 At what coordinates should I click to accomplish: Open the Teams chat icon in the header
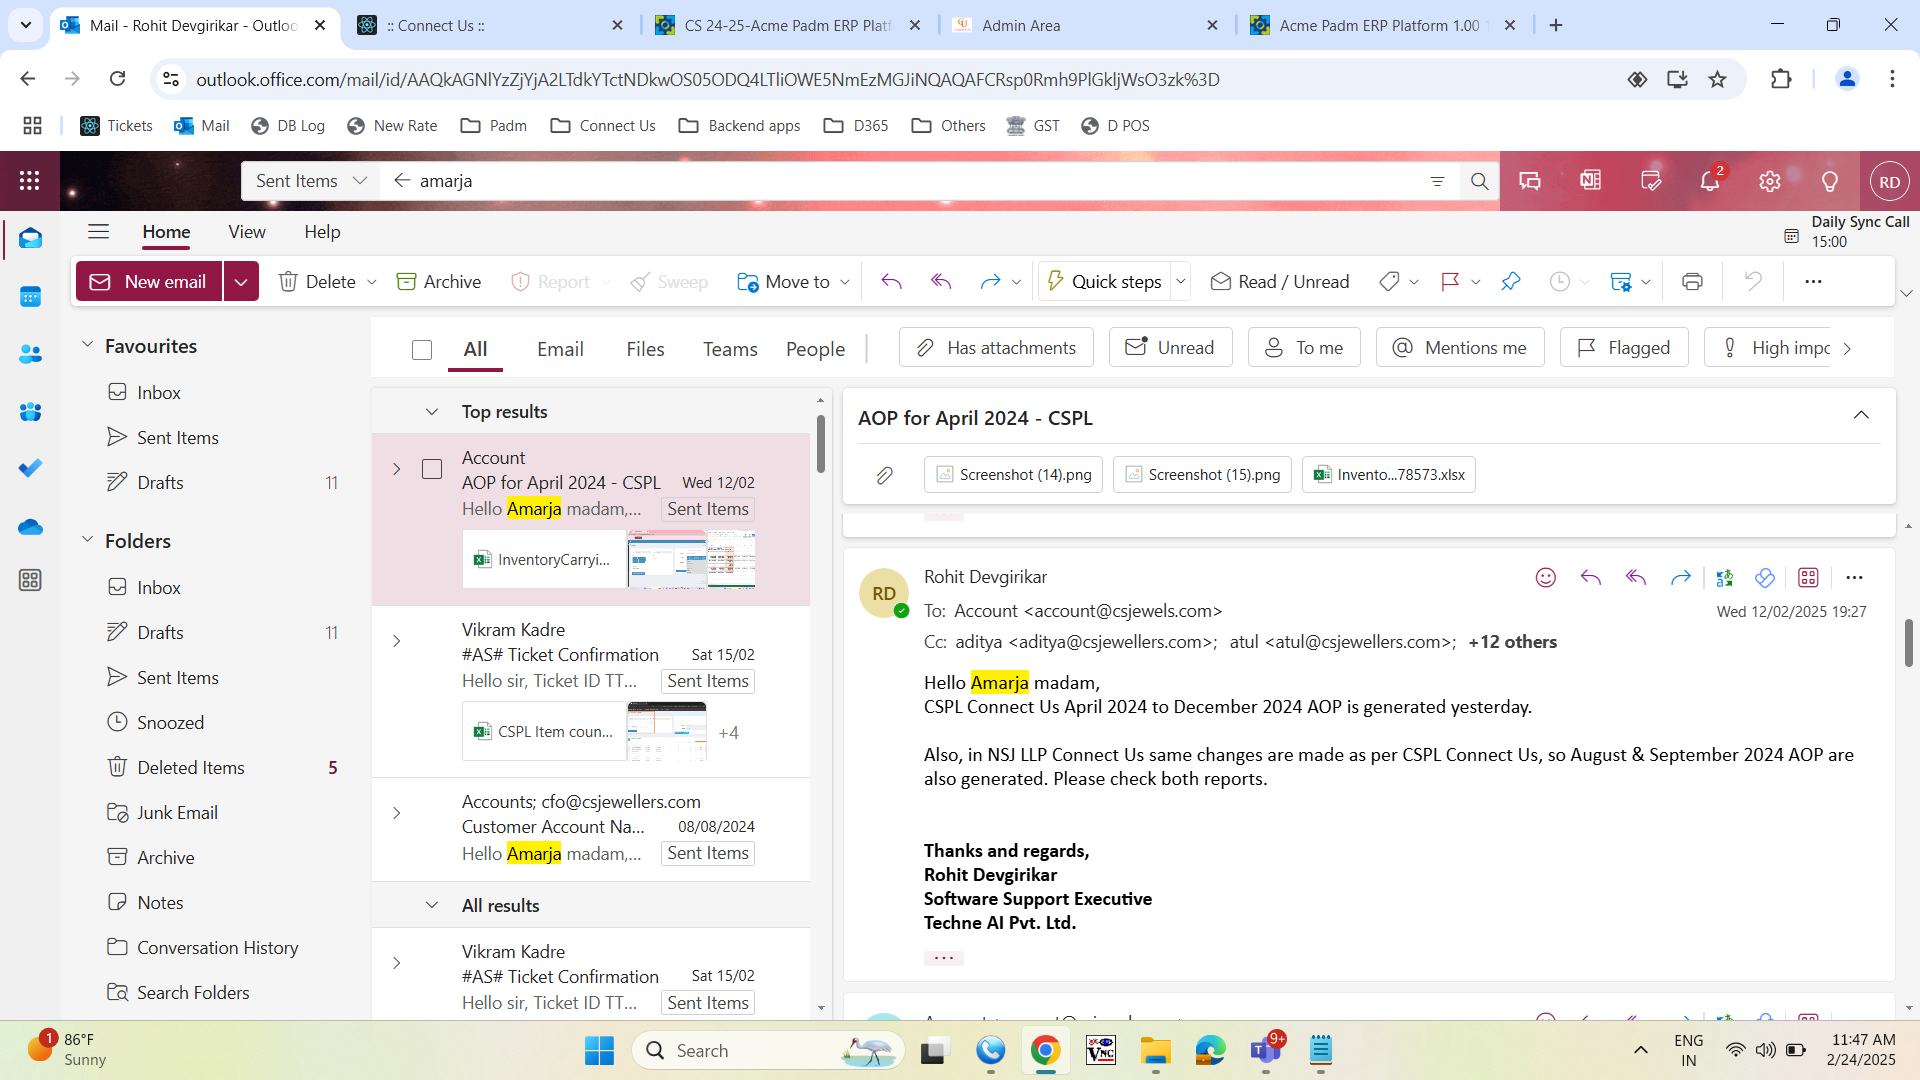(1530, 181)
